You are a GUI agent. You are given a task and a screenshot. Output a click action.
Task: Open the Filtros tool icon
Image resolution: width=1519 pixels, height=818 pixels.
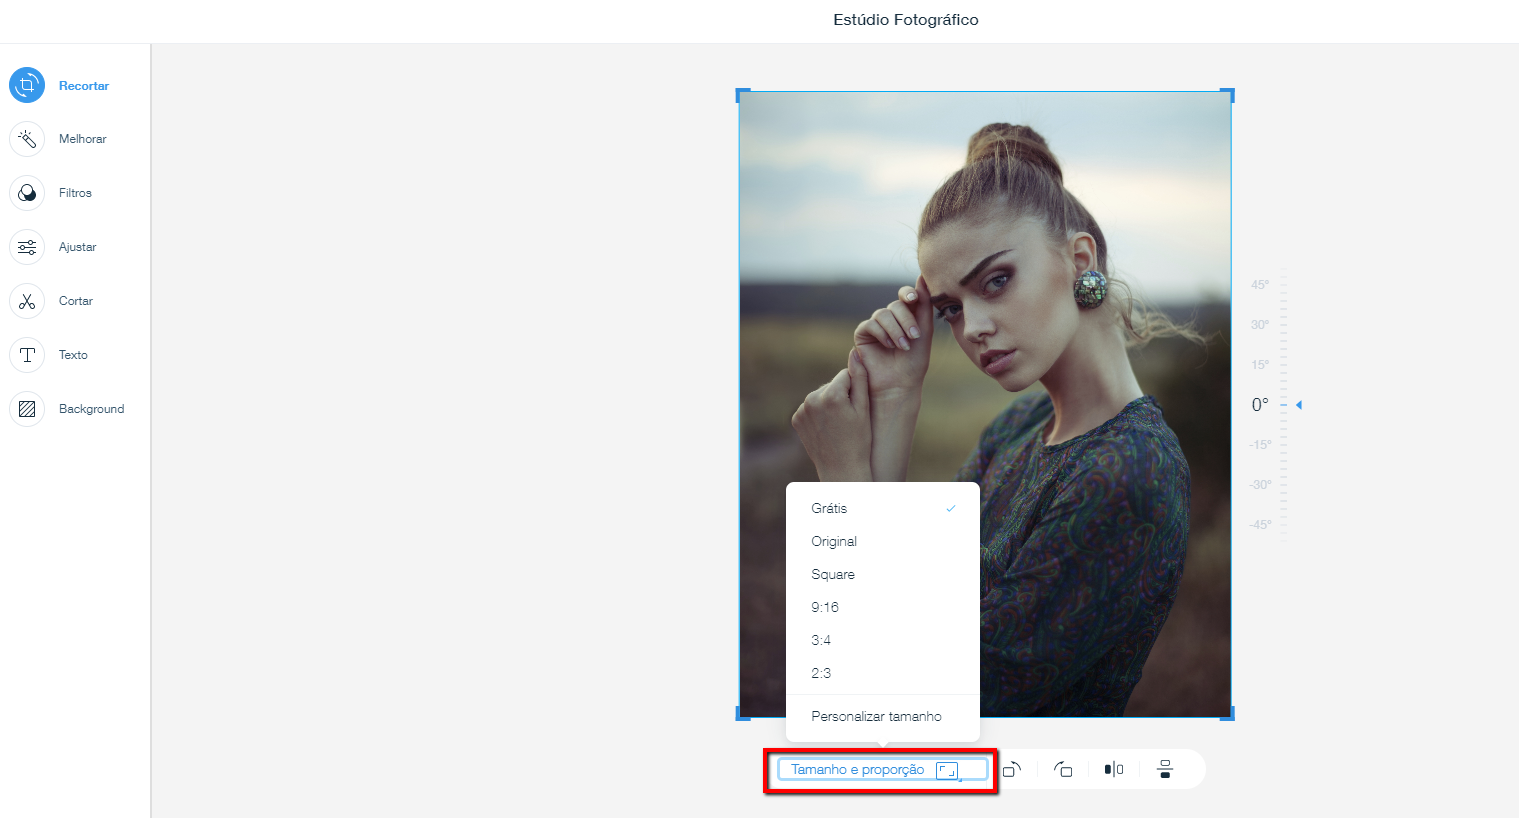pyautogui.click(x=27, y=193)
